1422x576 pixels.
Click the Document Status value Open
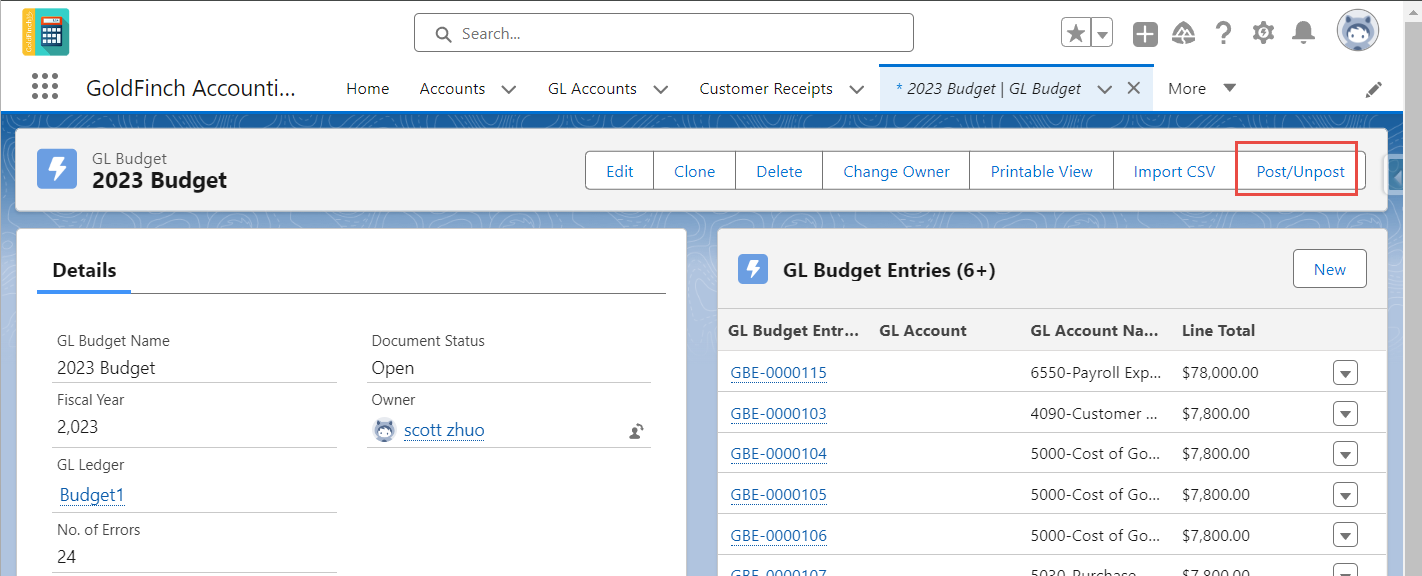393,368
